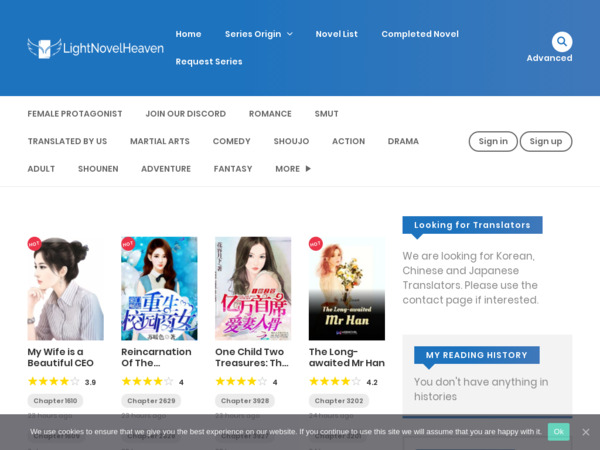Click The Long-awaited Mr Han cover
This screenshot has width=600, height=450.
(347, 289)
